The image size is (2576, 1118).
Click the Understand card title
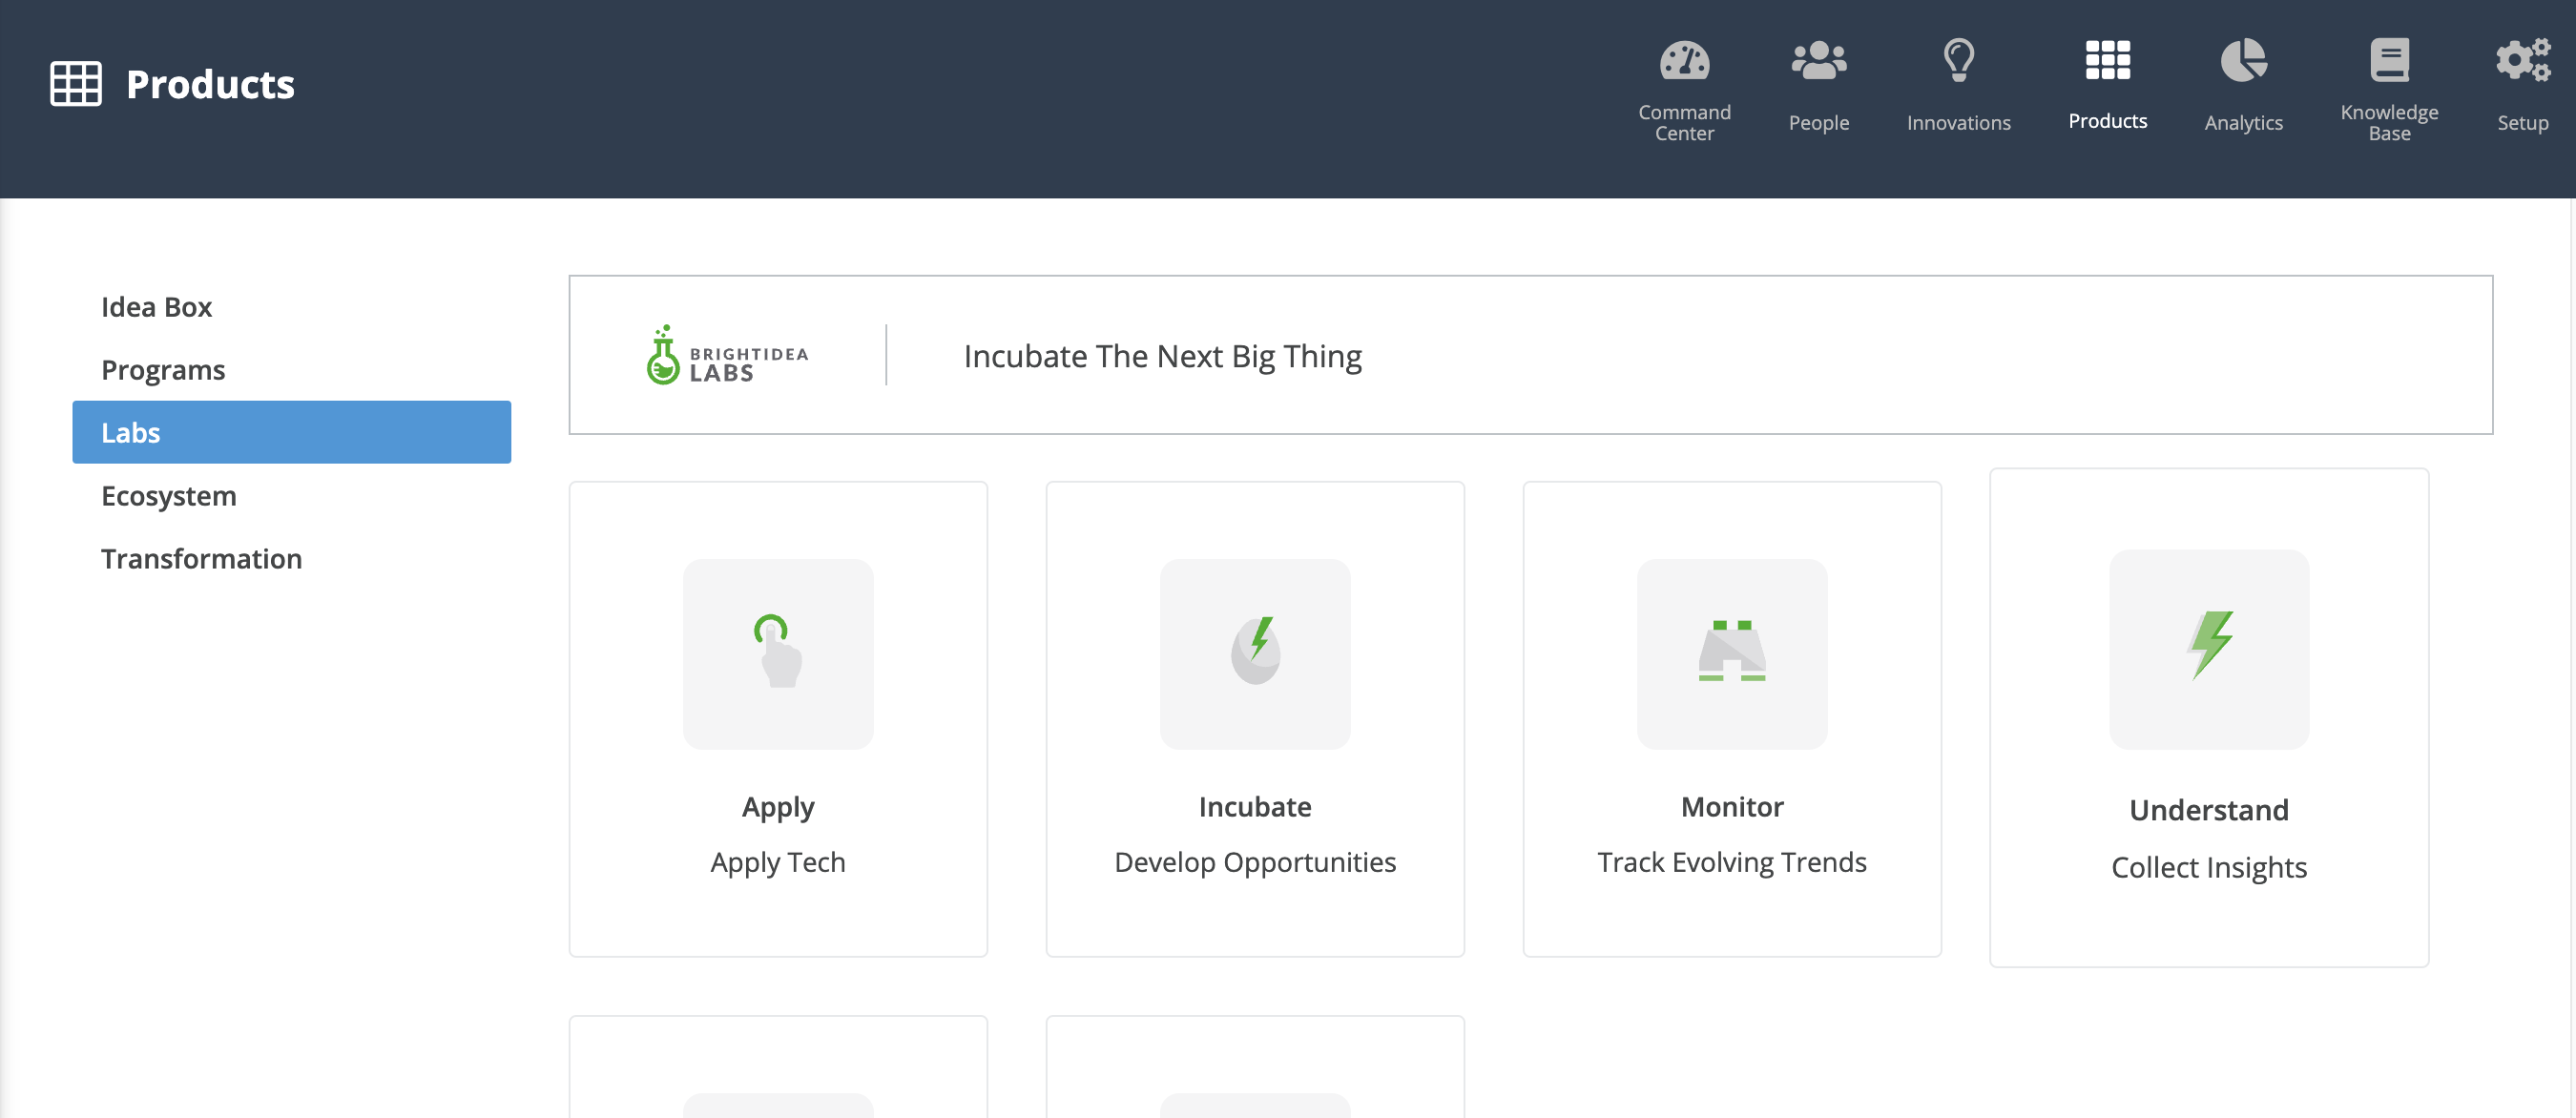2209,809
